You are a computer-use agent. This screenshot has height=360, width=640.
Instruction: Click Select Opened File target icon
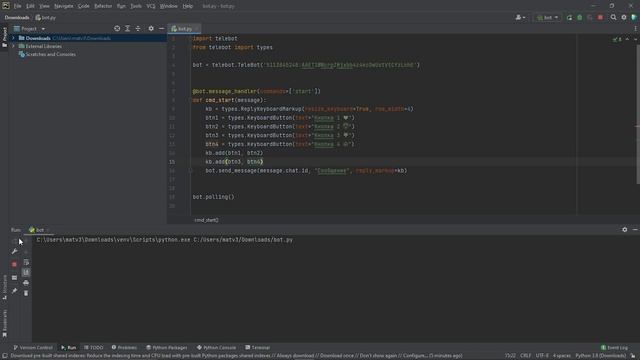(x=117, y=29)
